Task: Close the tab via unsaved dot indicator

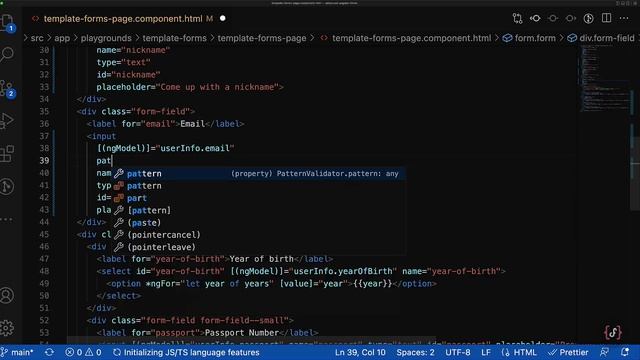Action: 222,18
